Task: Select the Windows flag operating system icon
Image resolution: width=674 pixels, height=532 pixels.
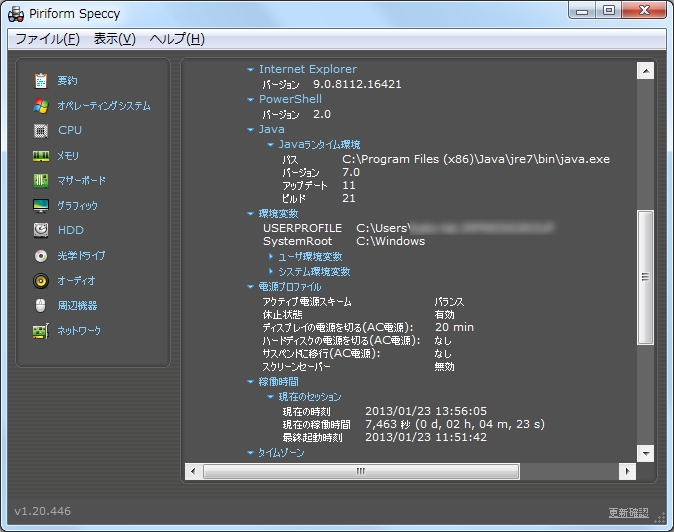Action: [41, 106]
